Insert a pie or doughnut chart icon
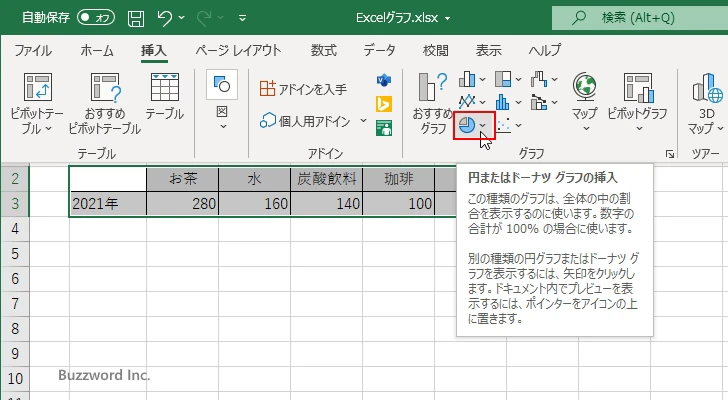This screenshot has height=400, width=728. (x=467, y=125)
